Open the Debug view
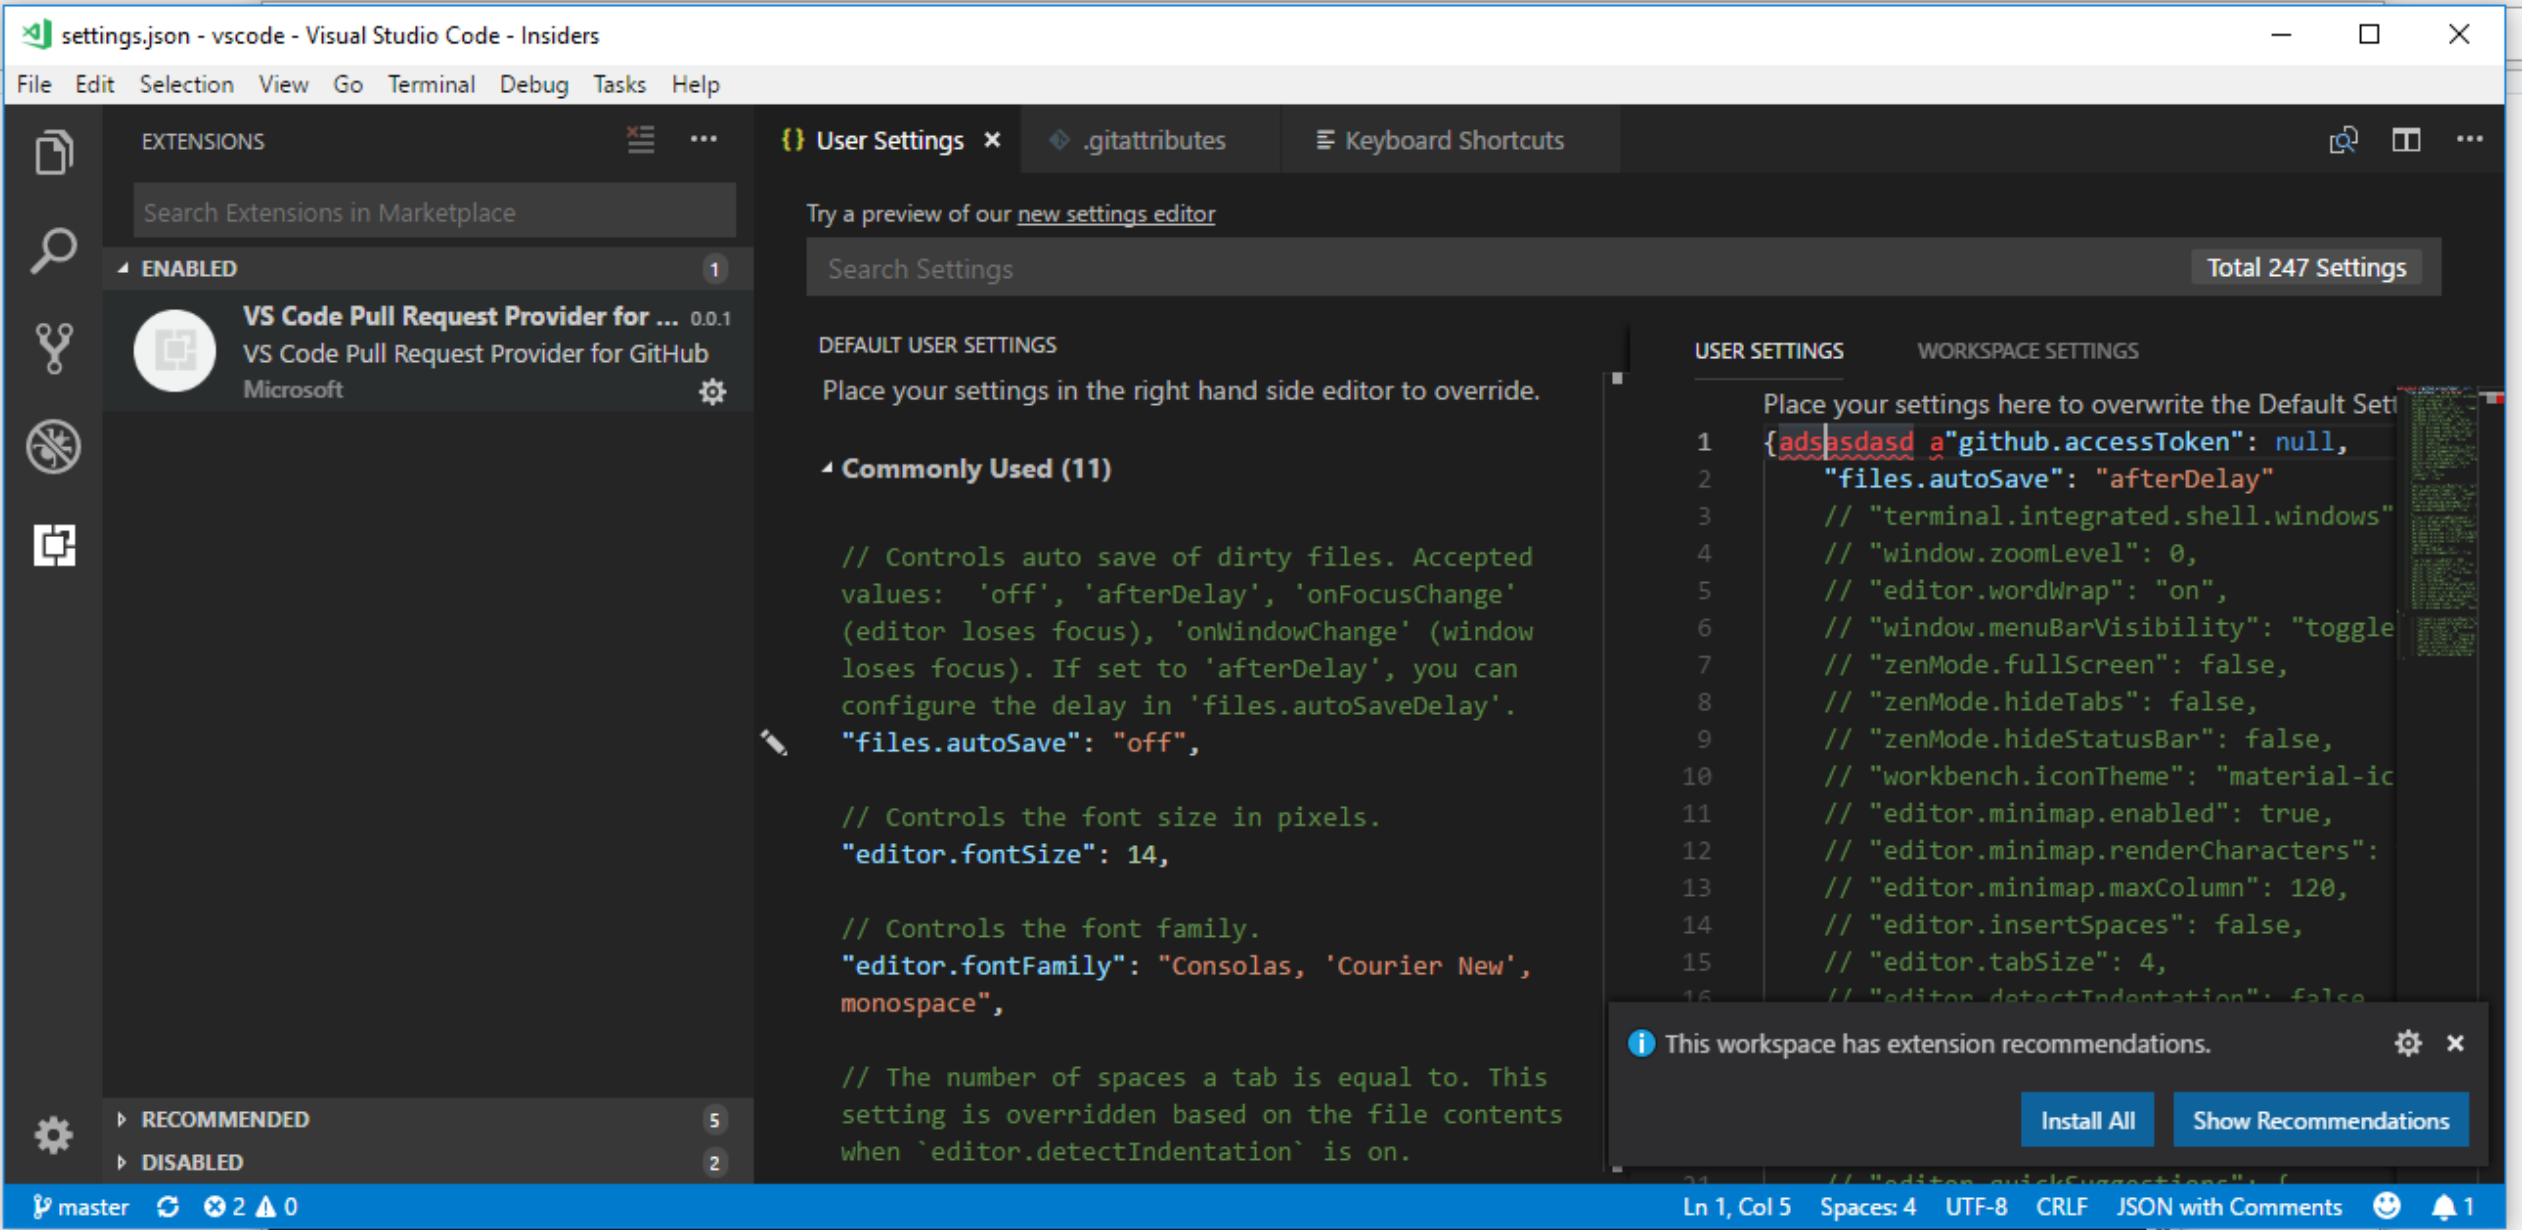 tap(52, 446)
